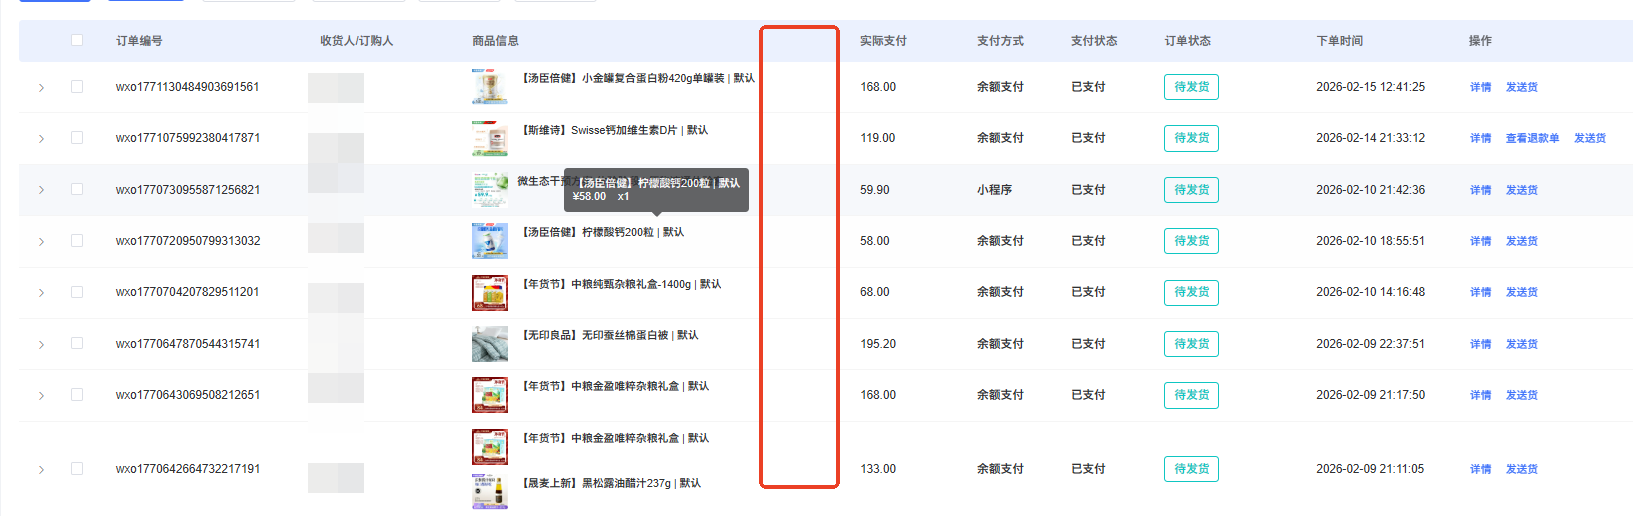Check the box for order wxo1770647870544315741
The height and width of the screenshot is (516, 1633).
click(77, 343)
